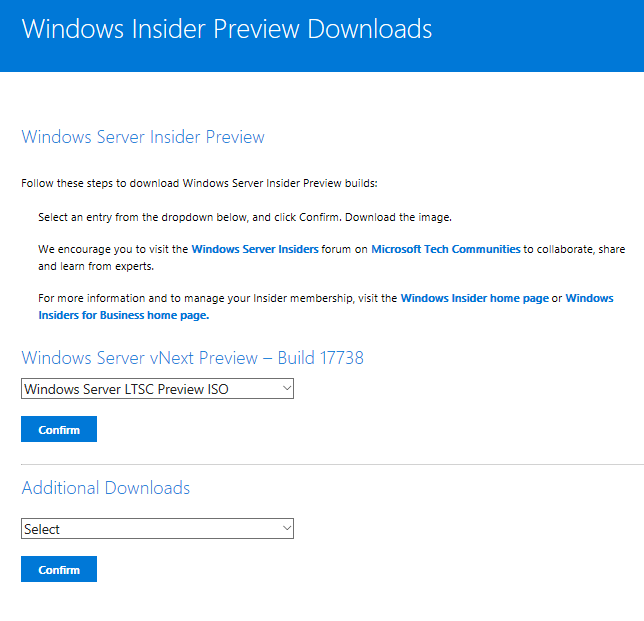This screenshot has height=621, width=644.
Task: Open the Windows Server LTSC Preview ISO dropdown
Action: pos(157,389)
